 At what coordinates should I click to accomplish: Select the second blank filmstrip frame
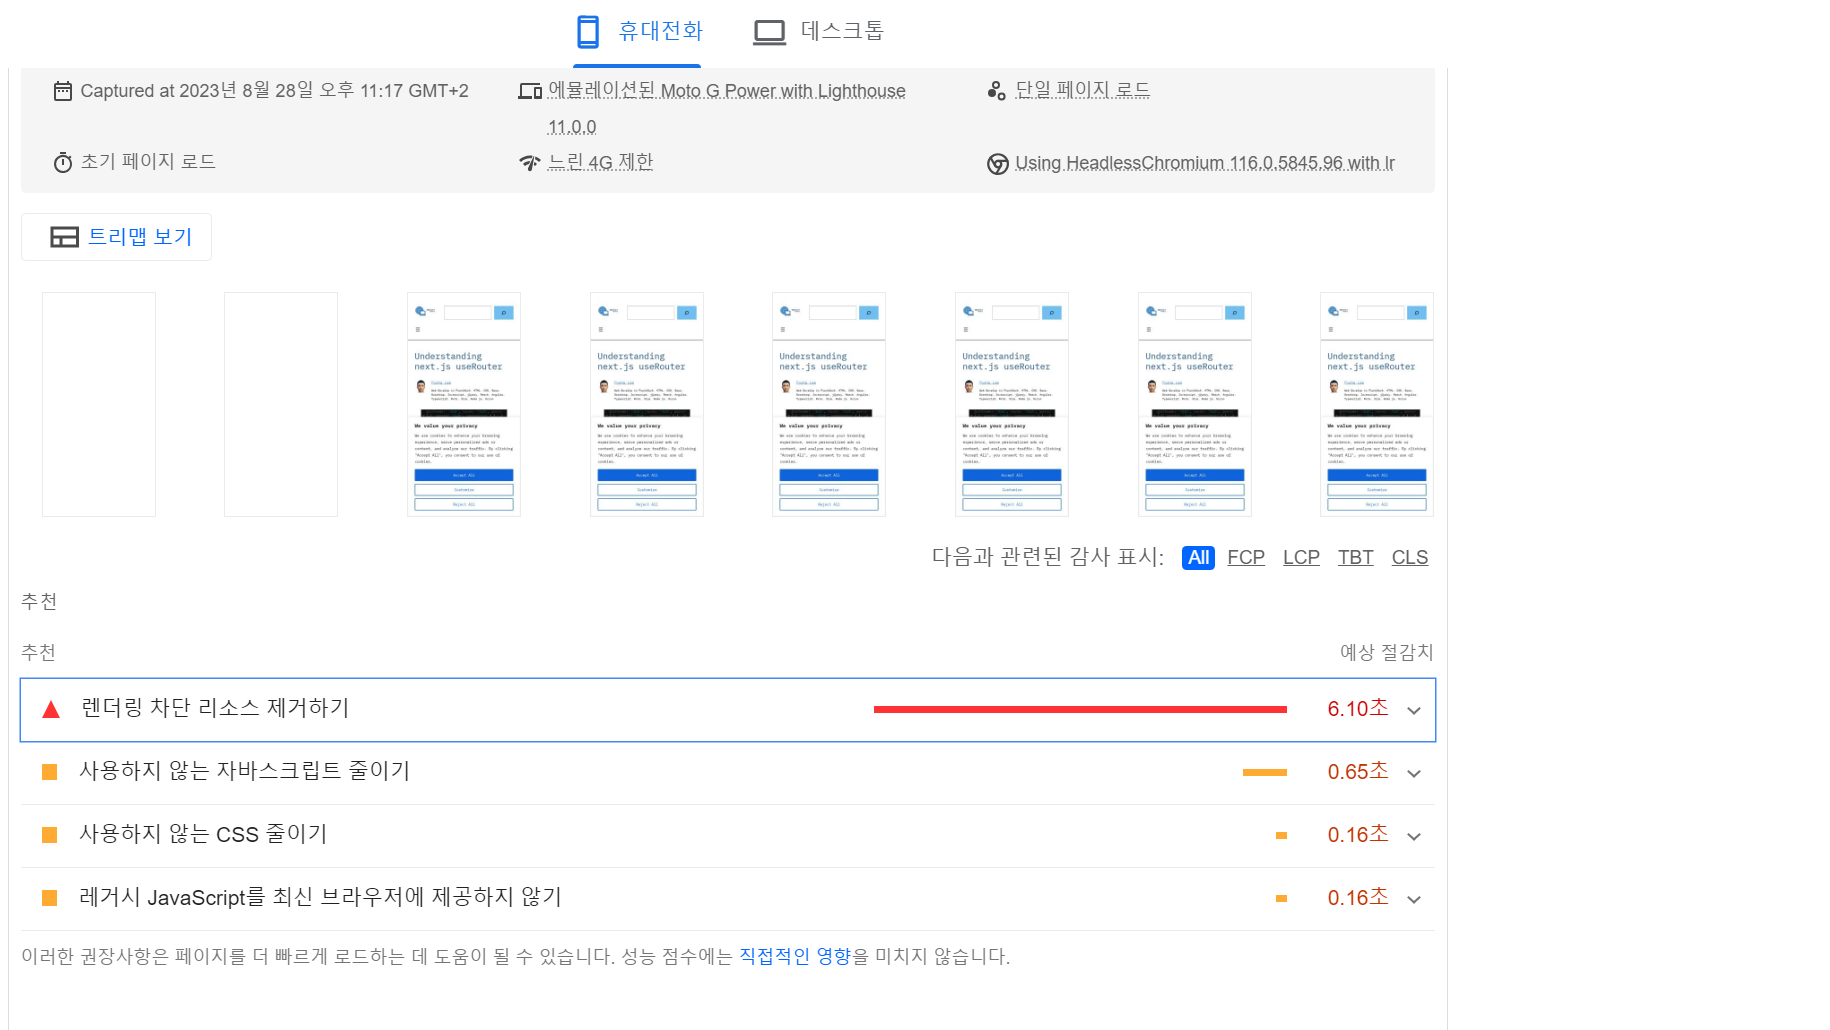click(x=281, y=404)
